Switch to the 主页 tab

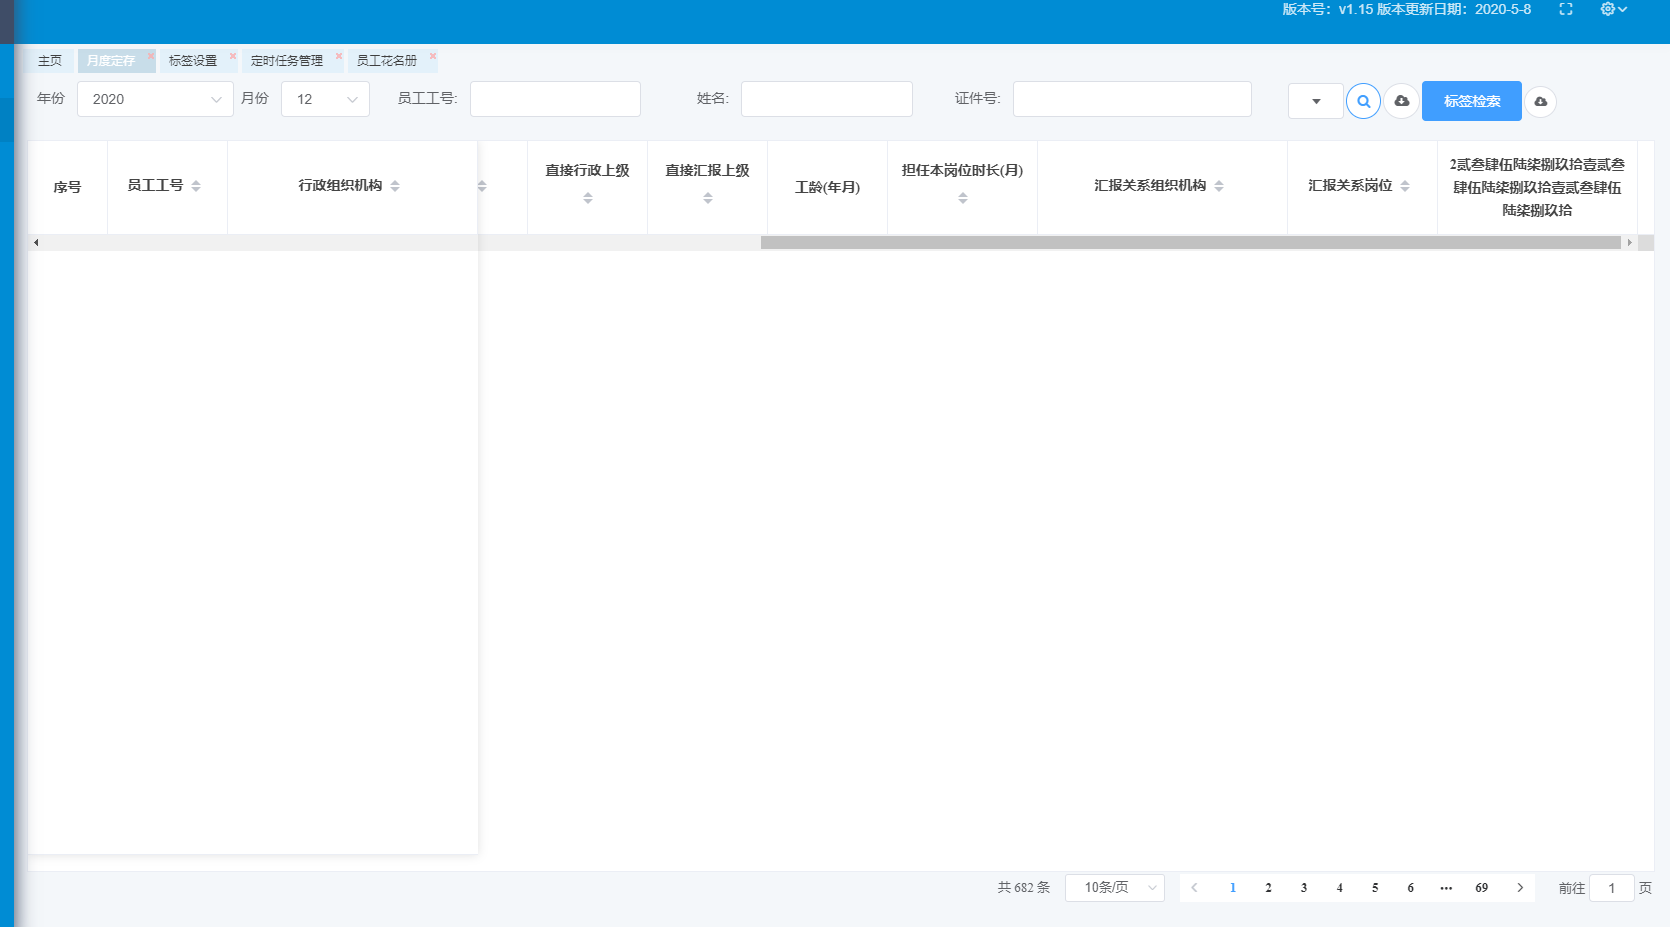point(50,60)
